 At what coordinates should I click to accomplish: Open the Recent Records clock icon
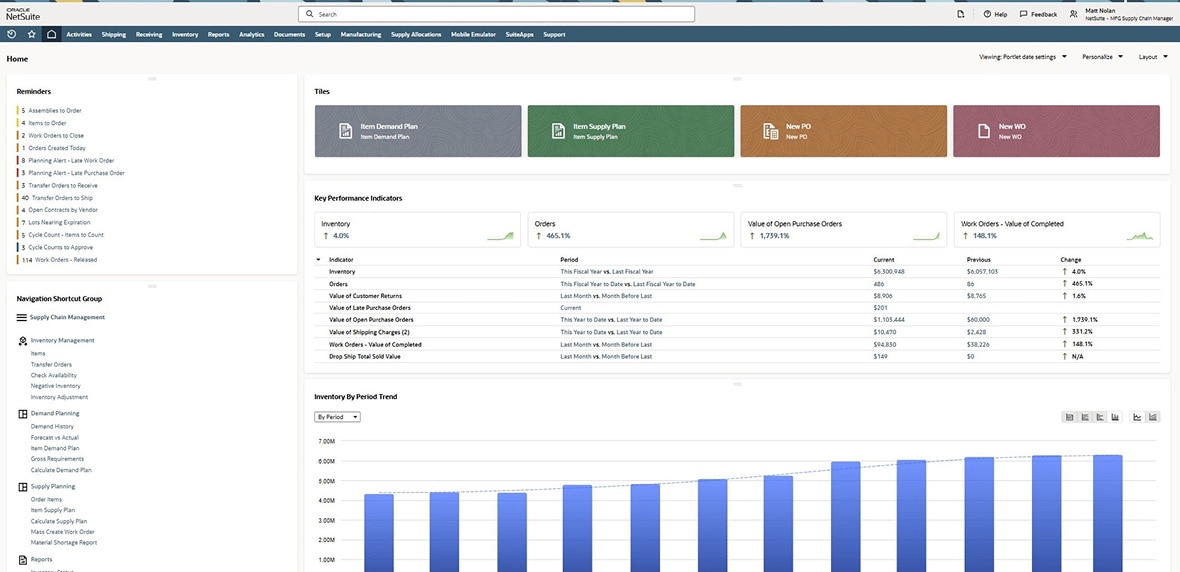[11, 34]
